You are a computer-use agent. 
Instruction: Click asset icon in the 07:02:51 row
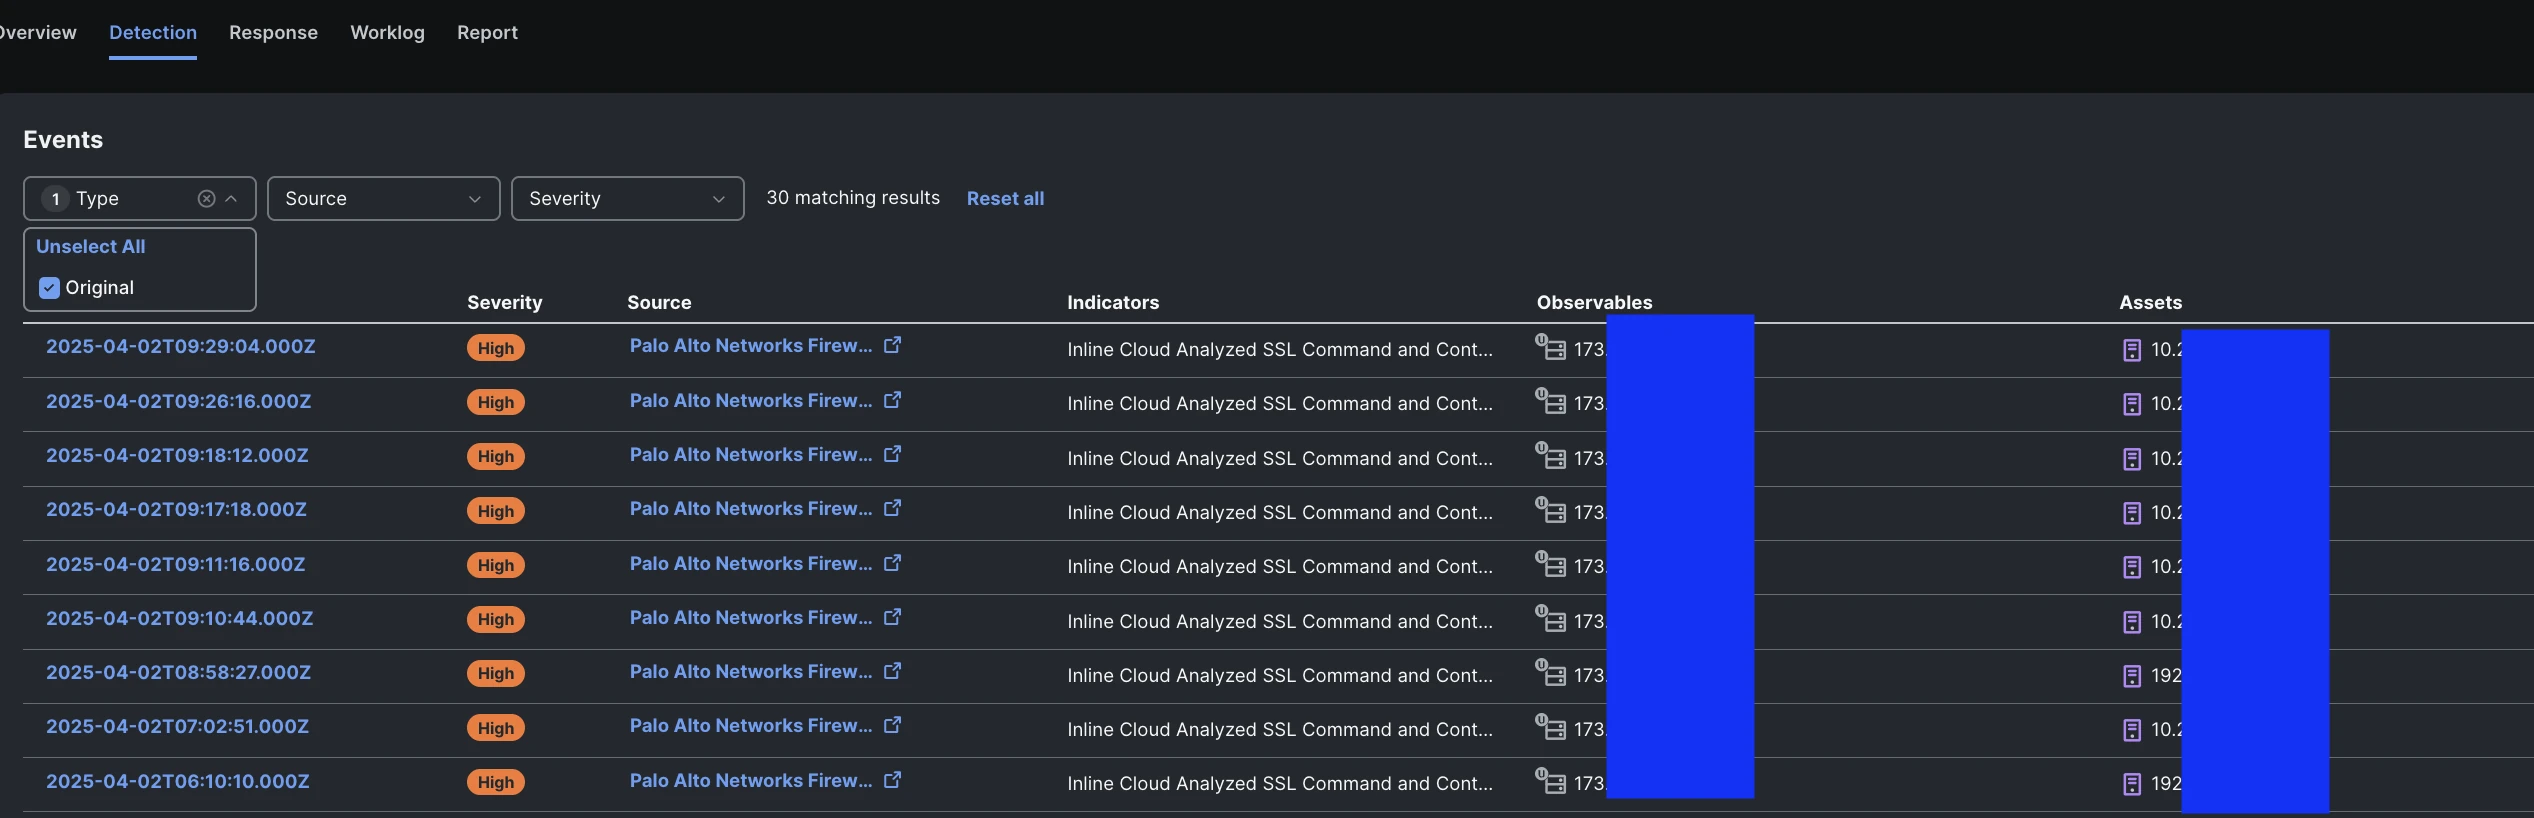(2131, 730)
